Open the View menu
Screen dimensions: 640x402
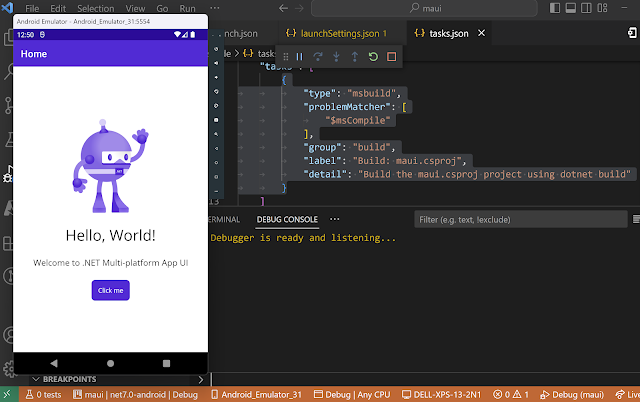135,8
